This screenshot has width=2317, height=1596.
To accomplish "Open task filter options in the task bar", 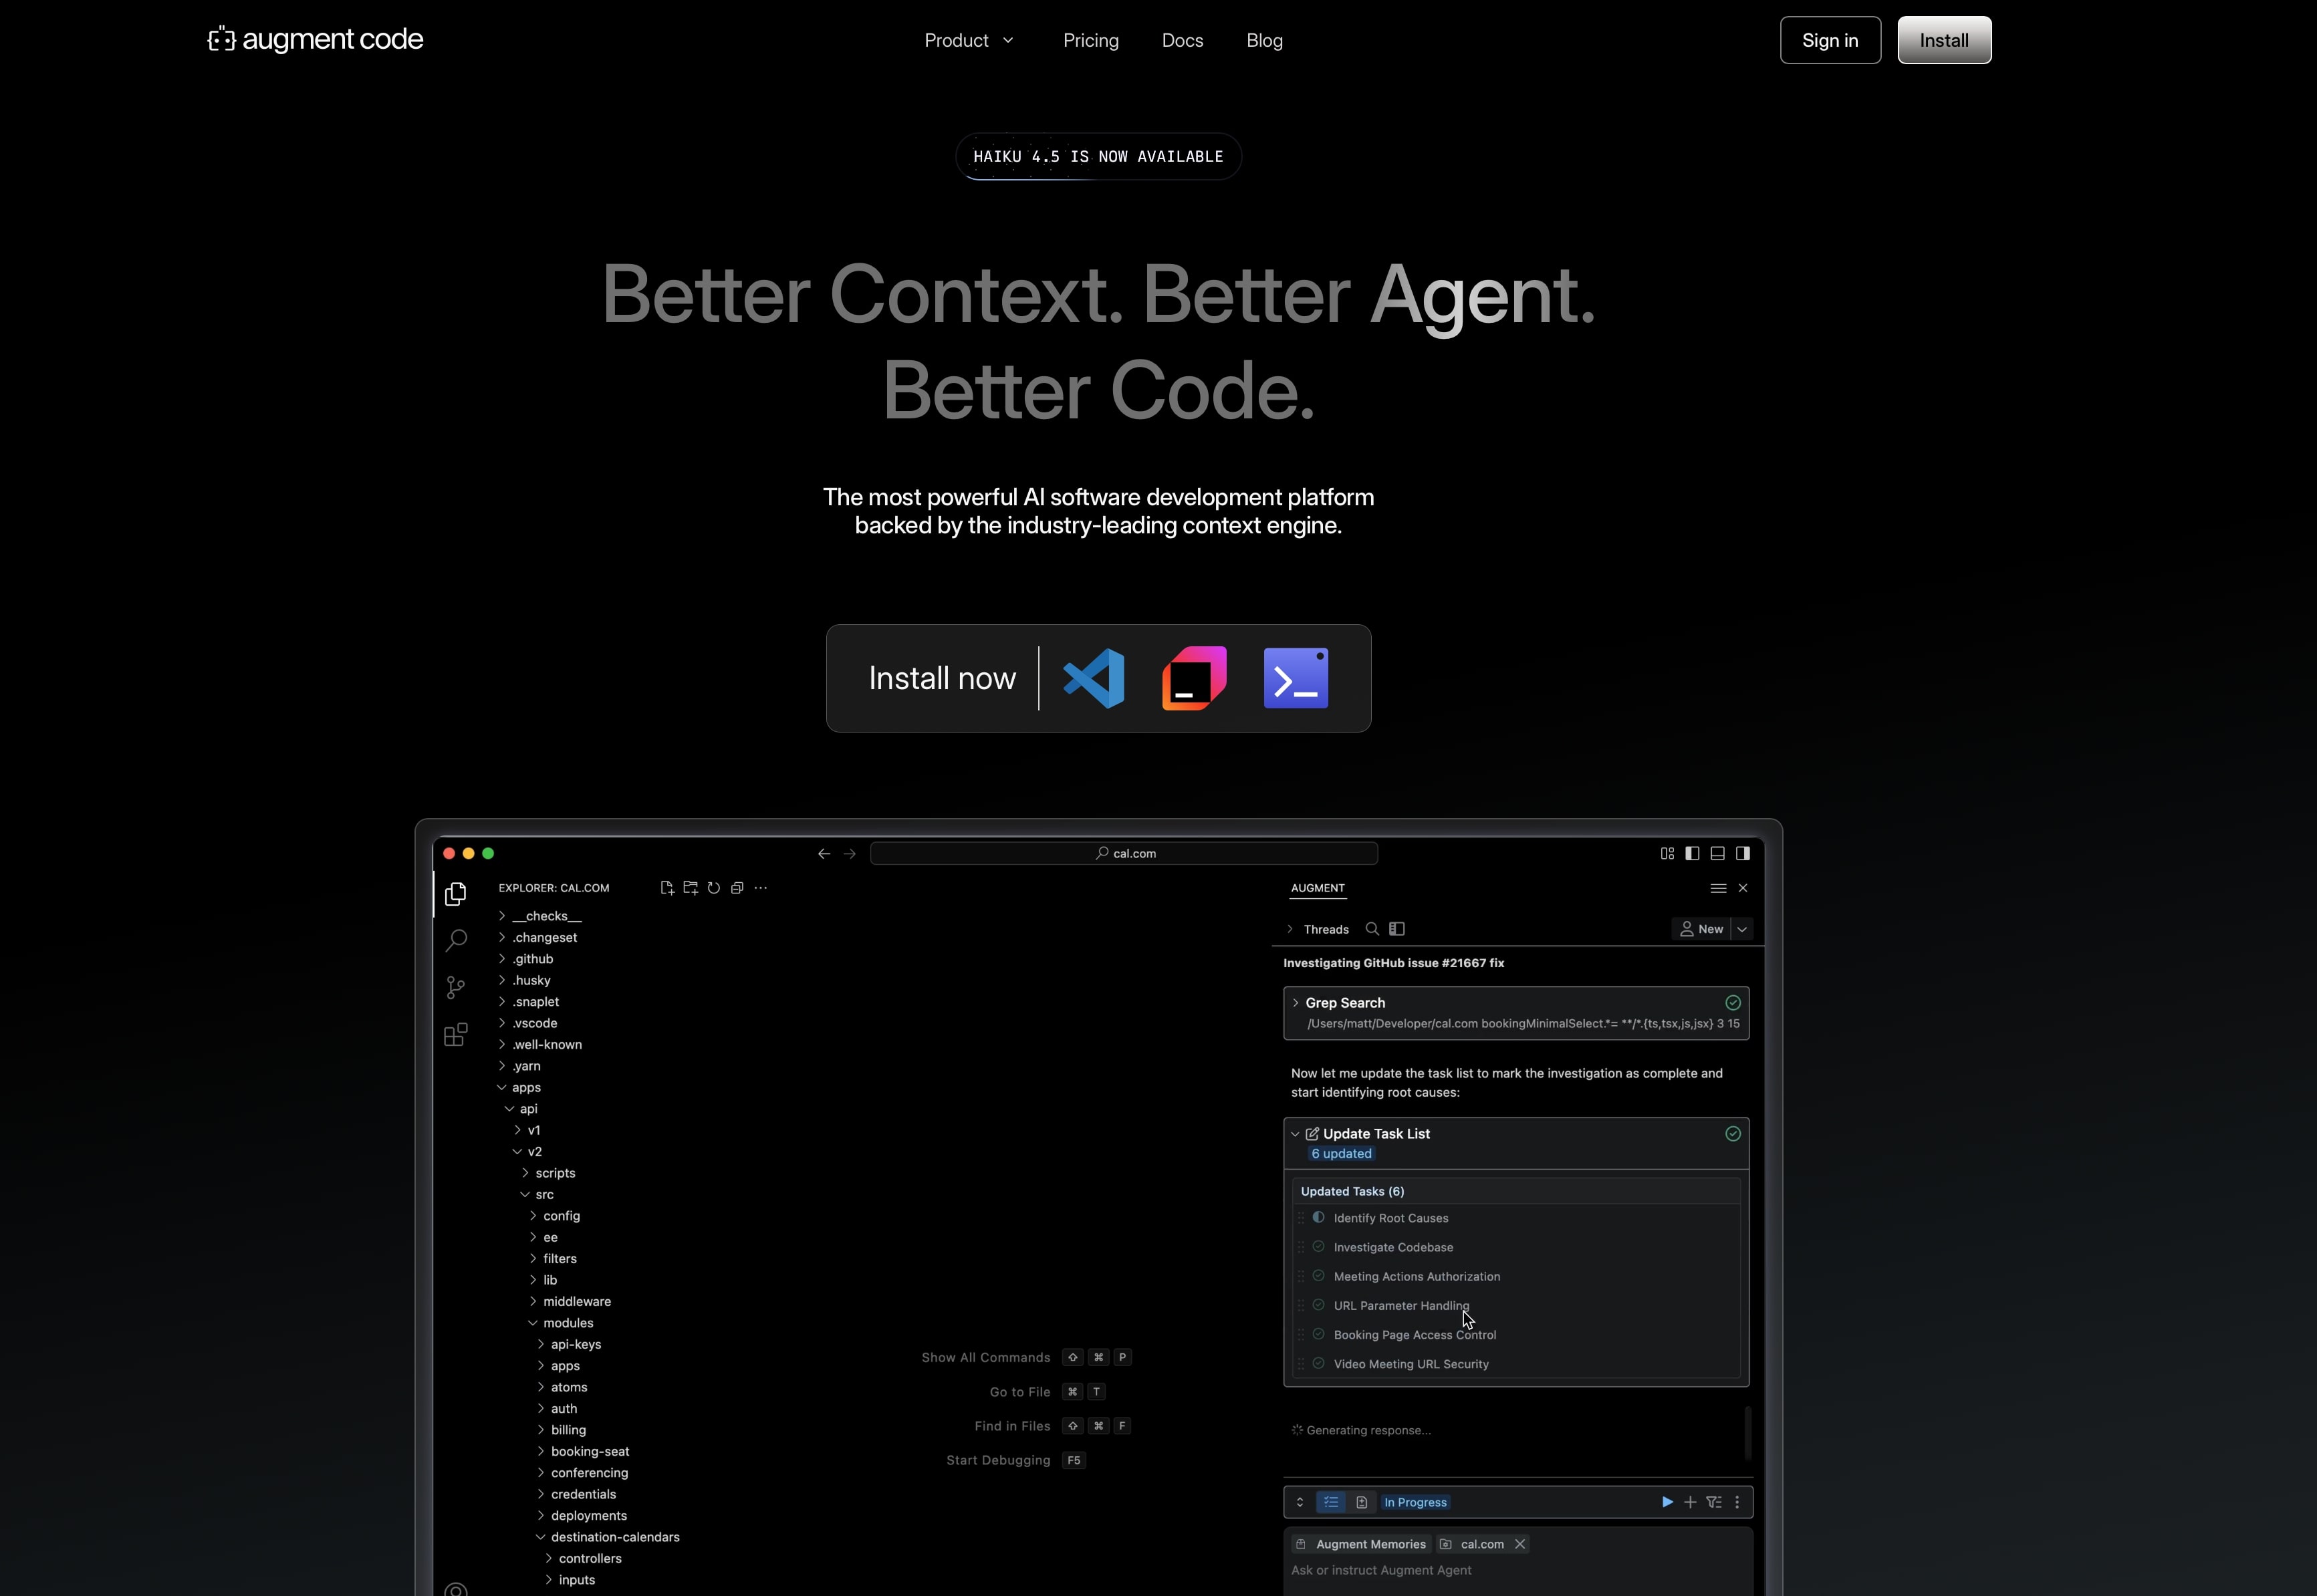I will coord(1714,1502).
